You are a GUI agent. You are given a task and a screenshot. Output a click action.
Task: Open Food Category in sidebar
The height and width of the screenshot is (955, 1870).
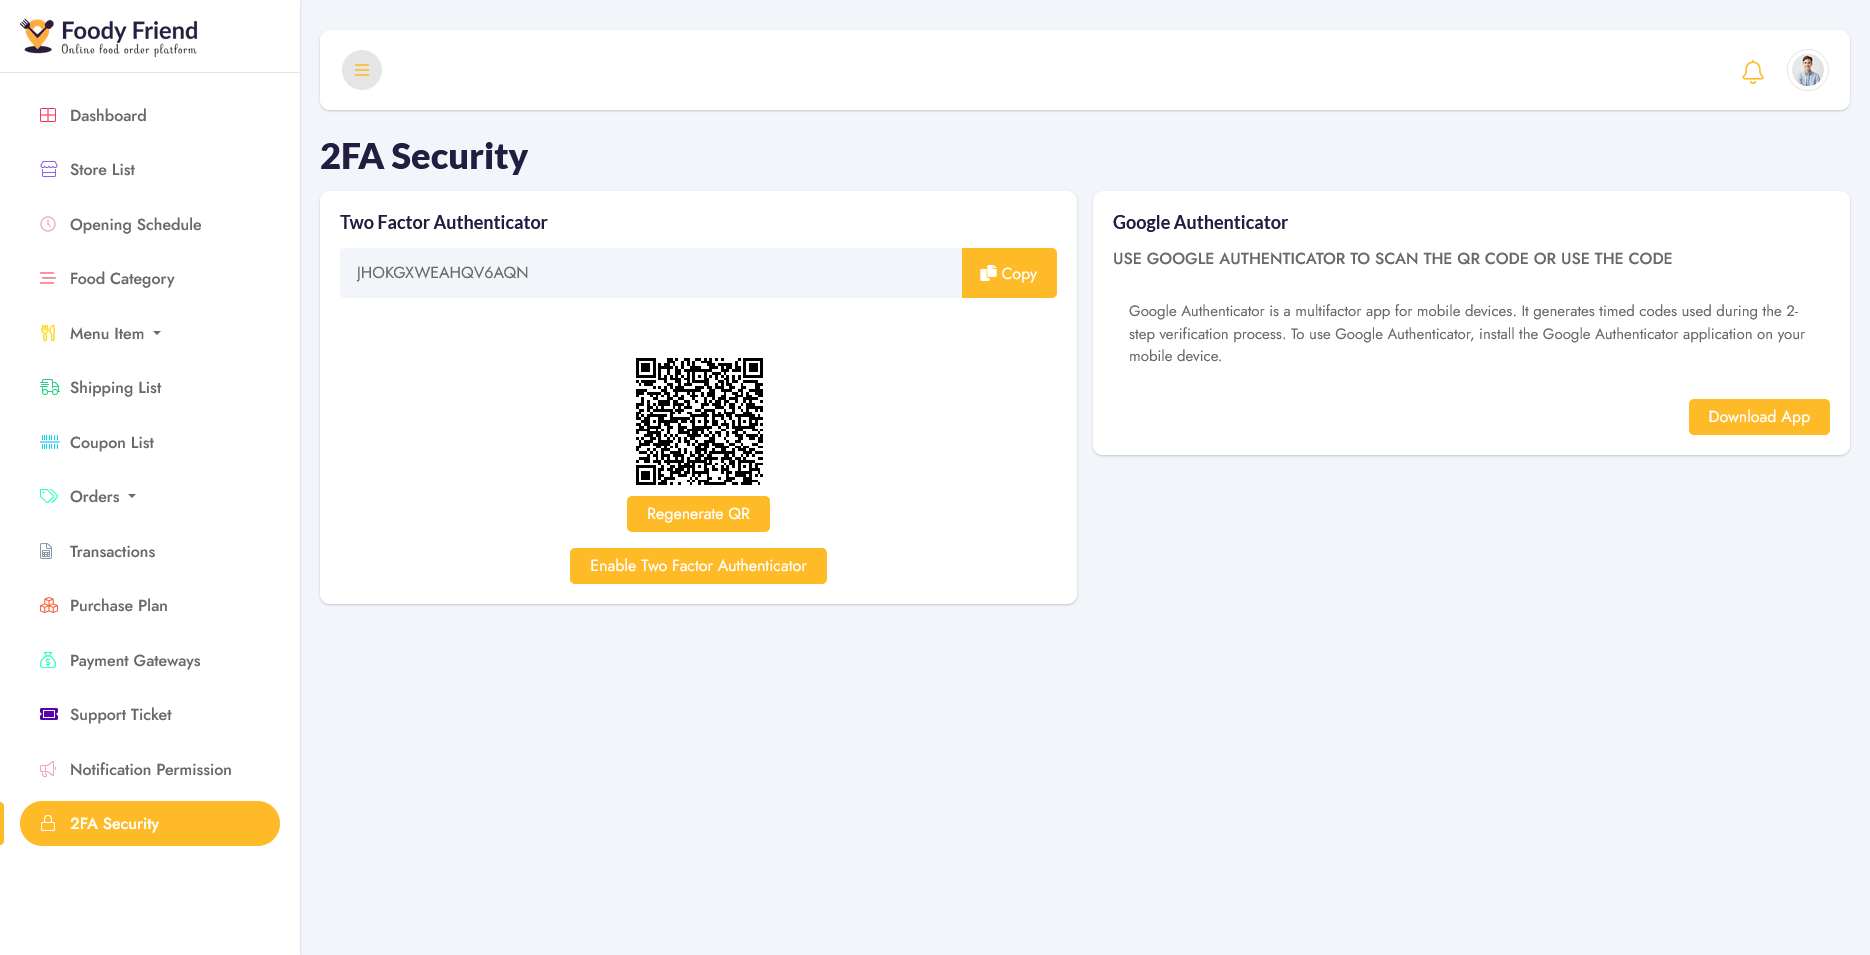point(122,278)
